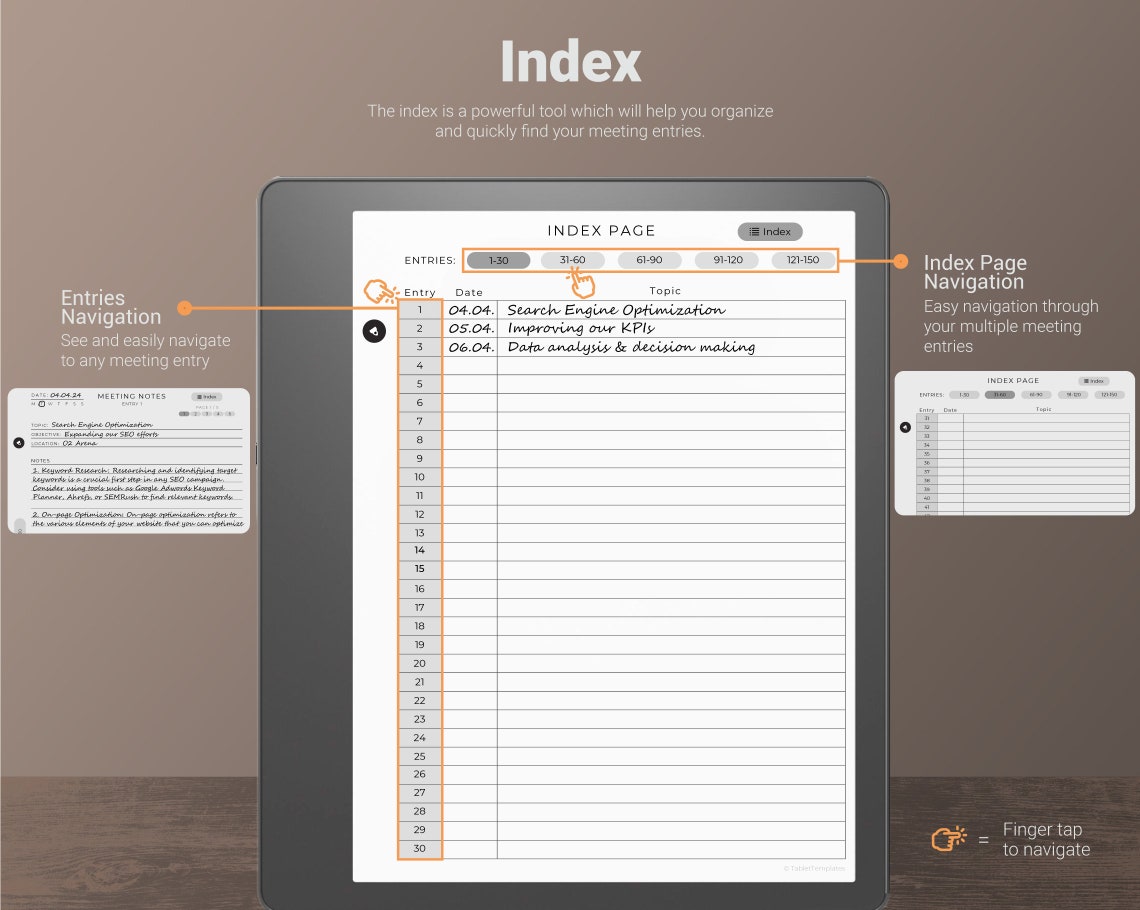Click the round back arrow on tablet's left edge
1140x910 pixels.
(374, 330)
